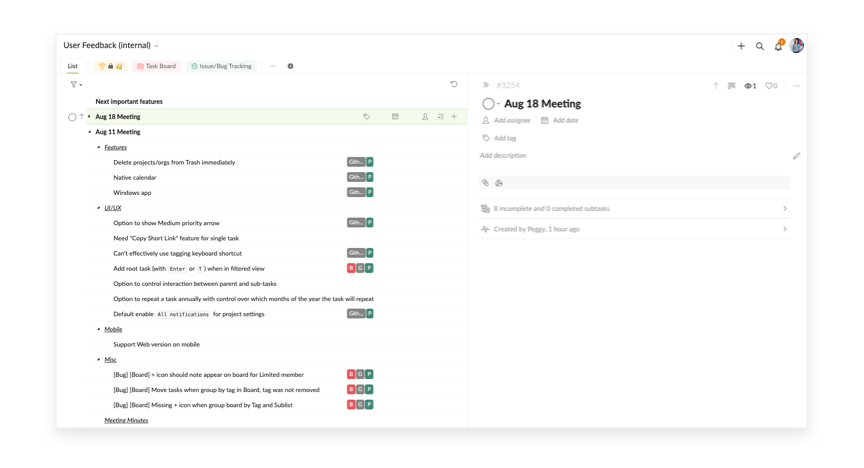This screenshot has height=468, width=864.
Task: Mark Aug 18 Meeting complete in the detail pane
Action: click(x=488, y=104)
